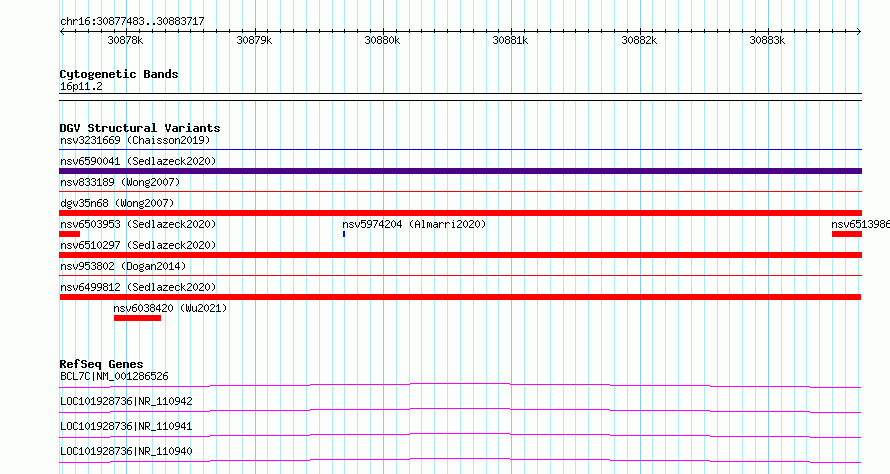Click the 30878k ruler position

click(125, 40)
